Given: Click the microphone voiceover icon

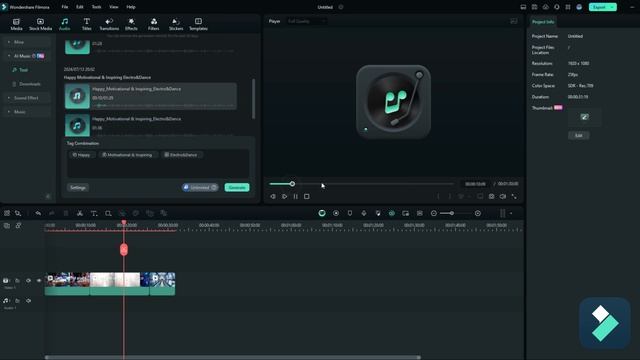Looking at the screenshot, I should (x=364, y=213).
